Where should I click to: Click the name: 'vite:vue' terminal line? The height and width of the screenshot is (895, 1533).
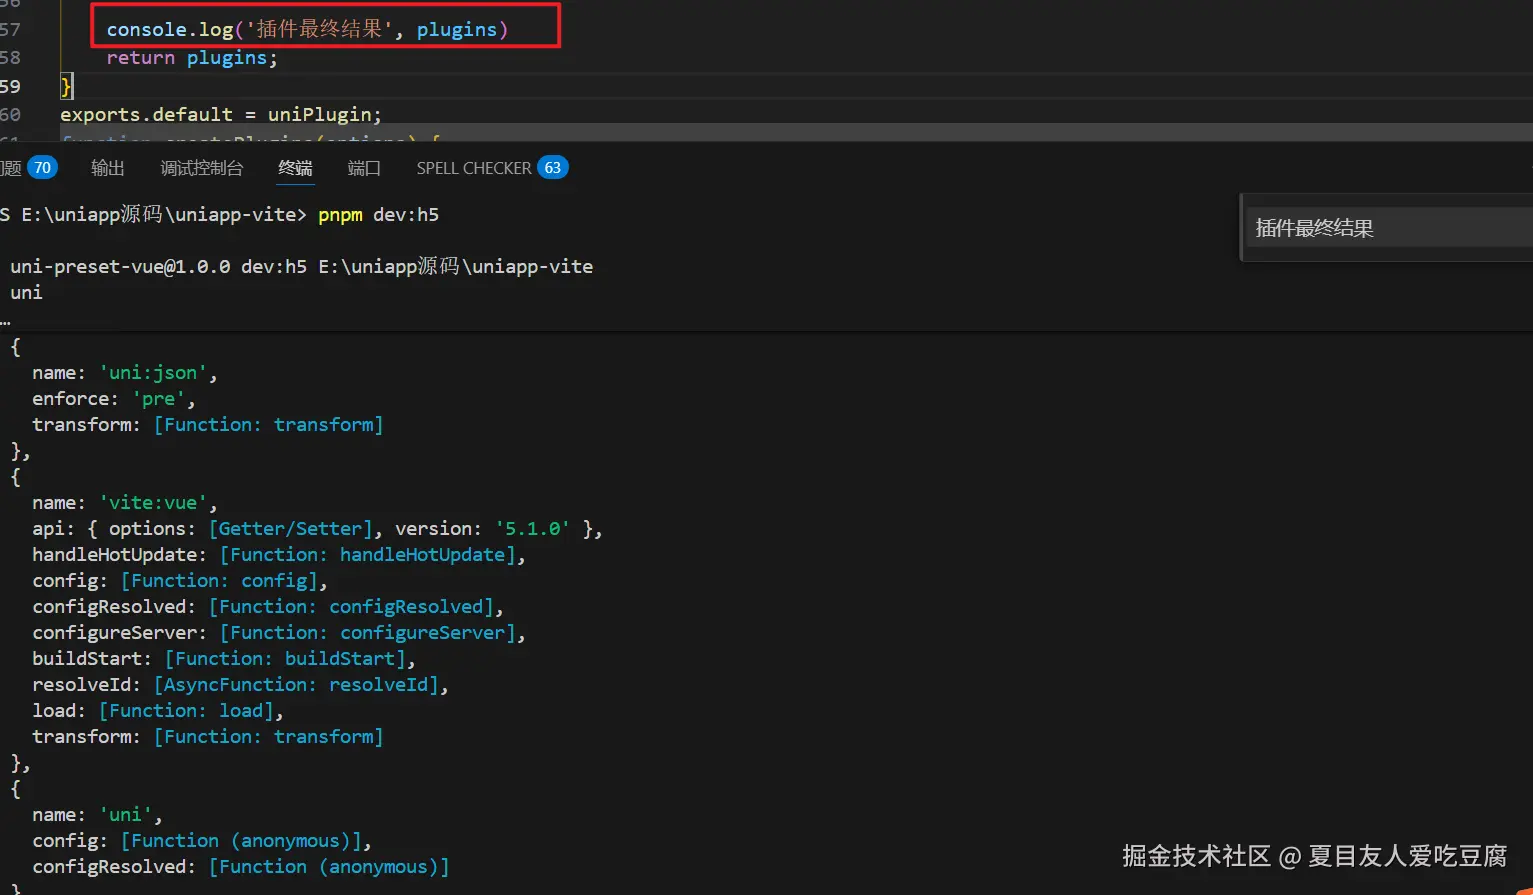[125, 503]
